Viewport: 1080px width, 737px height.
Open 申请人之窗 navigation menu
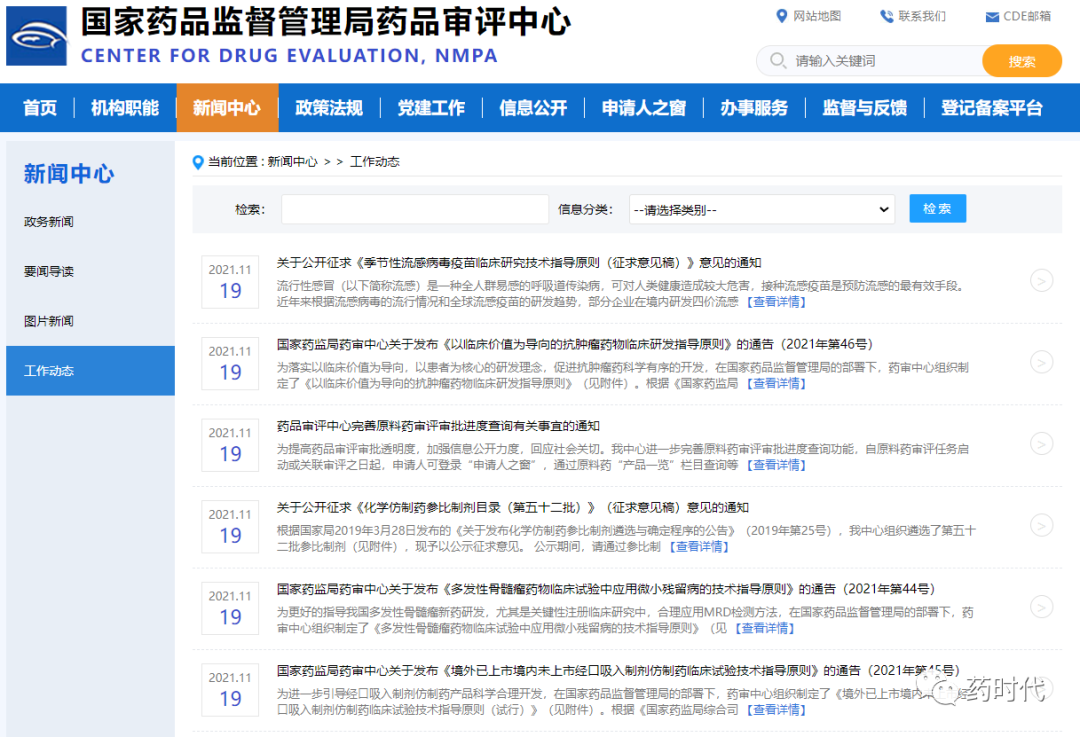[643, 108]
